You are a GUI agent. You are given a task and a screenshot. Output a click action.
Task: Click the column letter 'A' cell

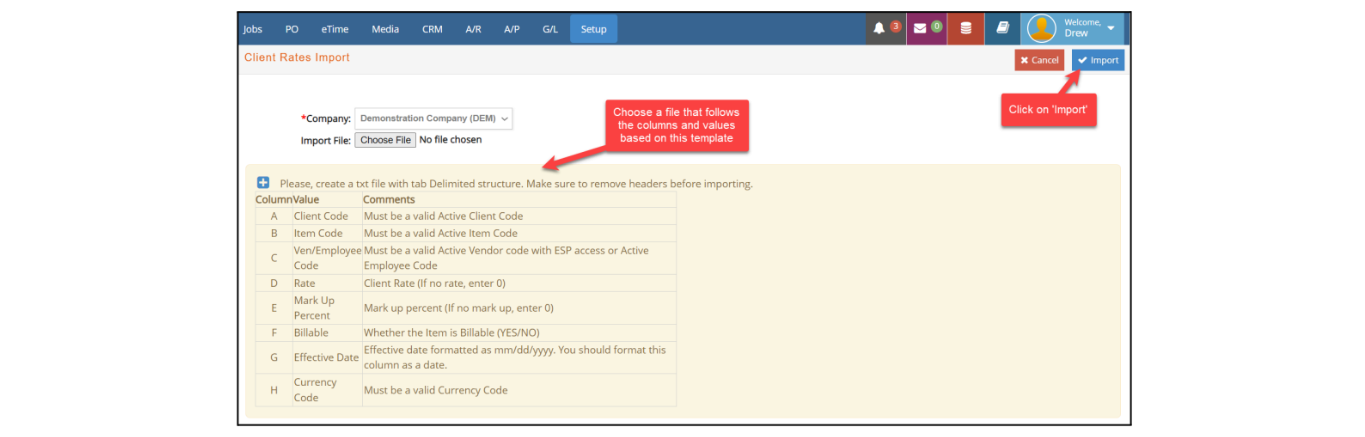point(274,216)
